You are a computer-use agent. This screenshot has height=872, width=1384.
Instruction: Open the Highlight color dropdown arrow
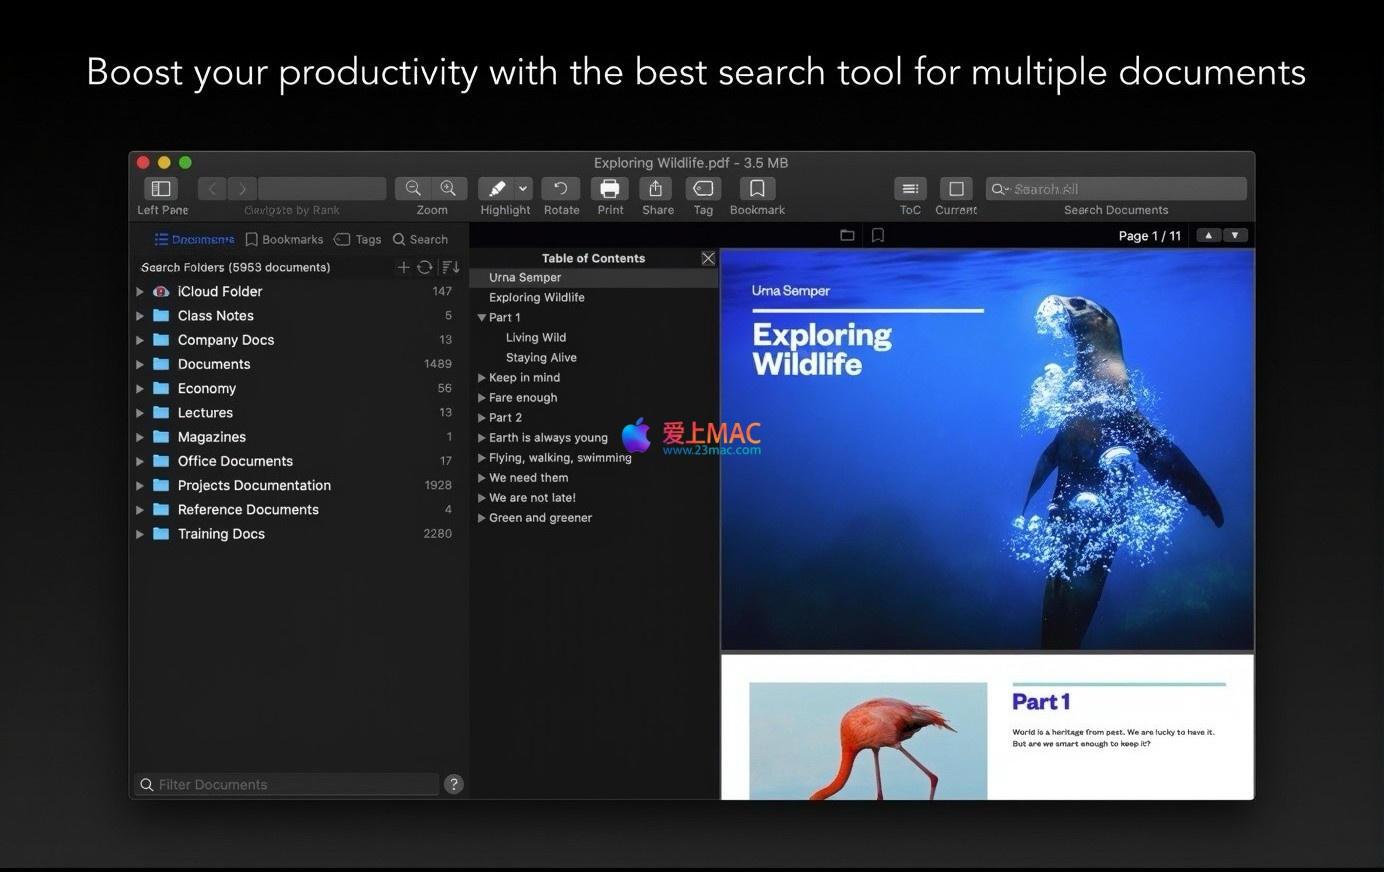[x=523, y=189]
